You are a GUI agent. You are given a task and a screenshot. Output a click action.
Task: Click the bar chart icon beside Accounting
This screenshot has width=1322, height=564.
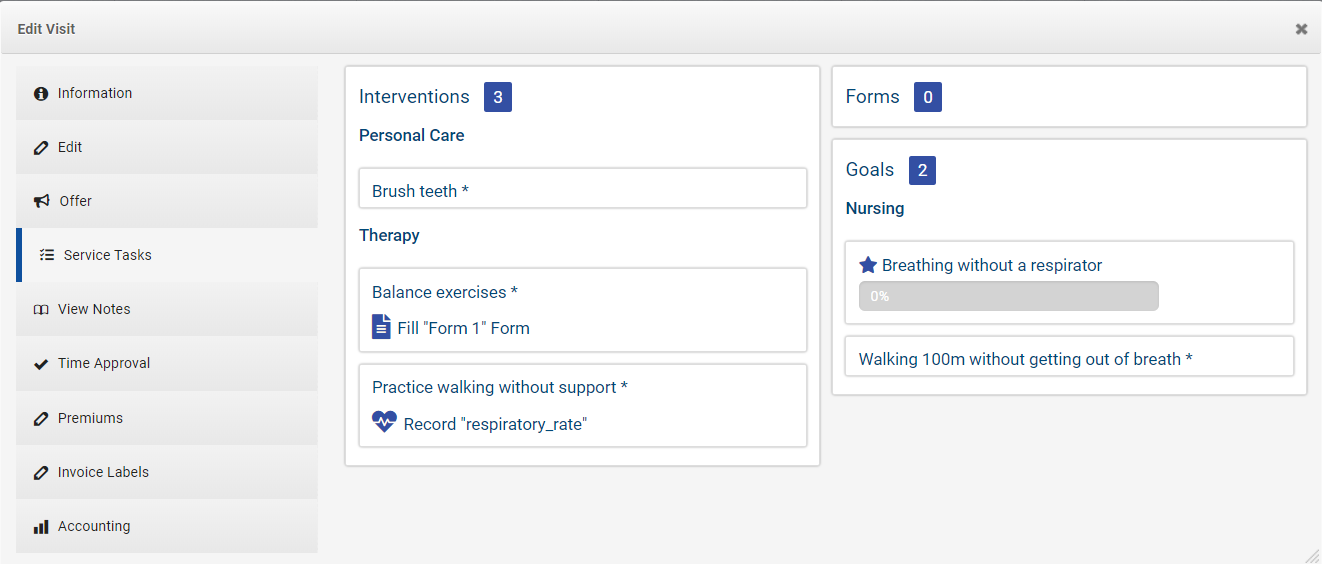pyautogui.click(x=41, y=526)
